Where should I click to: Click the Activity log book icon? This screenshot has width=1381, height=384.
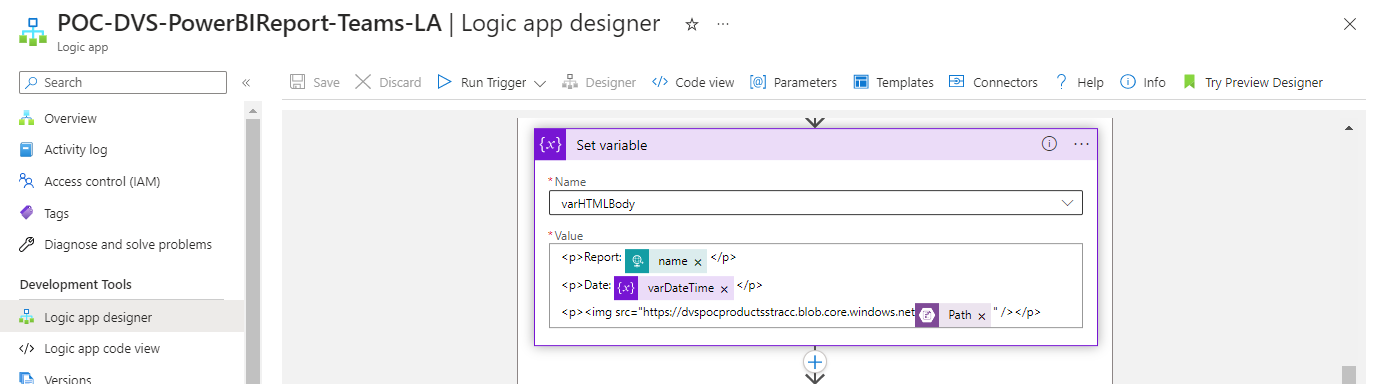pyautogui.click(x=27, y=150)
